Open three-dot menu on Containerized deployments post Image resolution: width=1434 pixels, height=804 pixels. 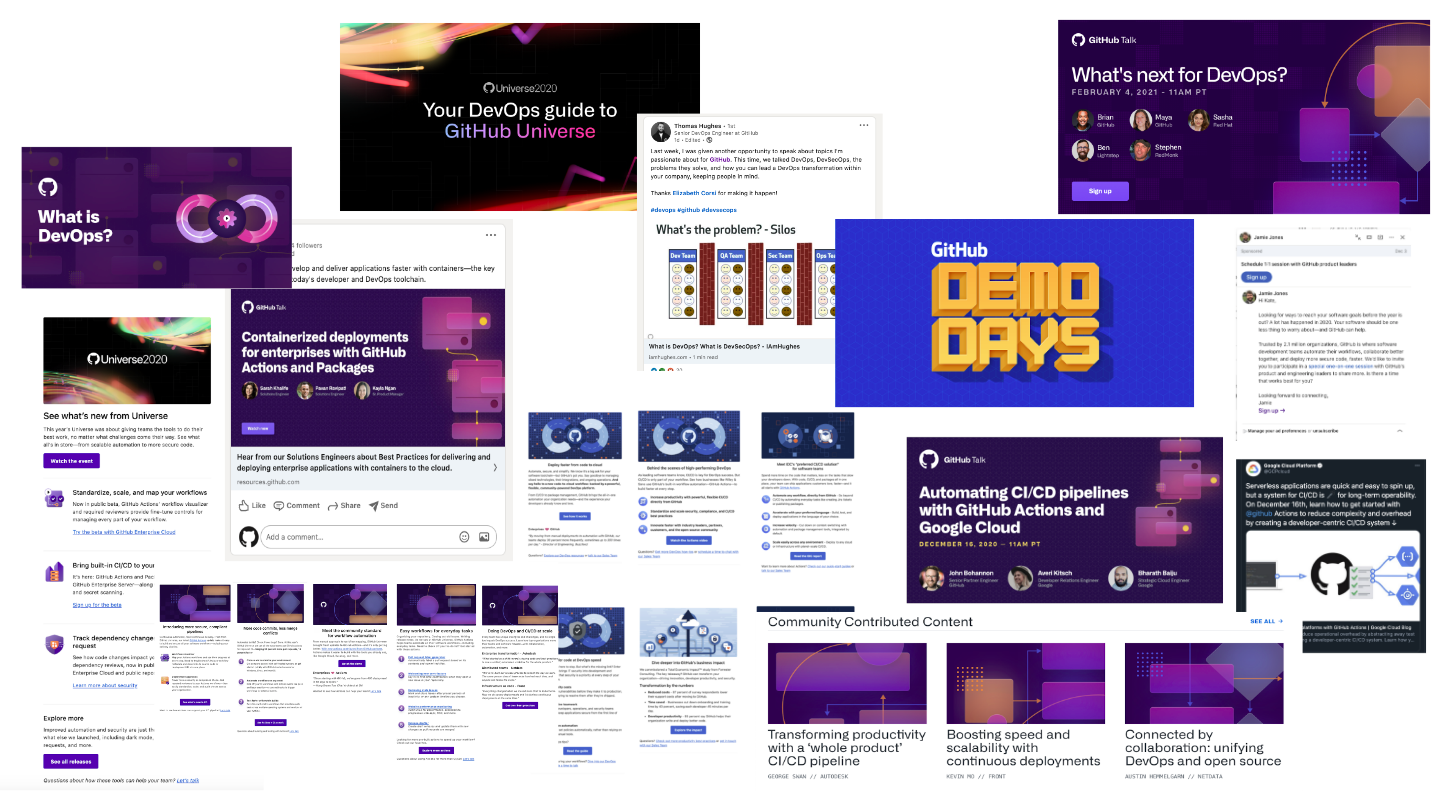coord(491,235)
